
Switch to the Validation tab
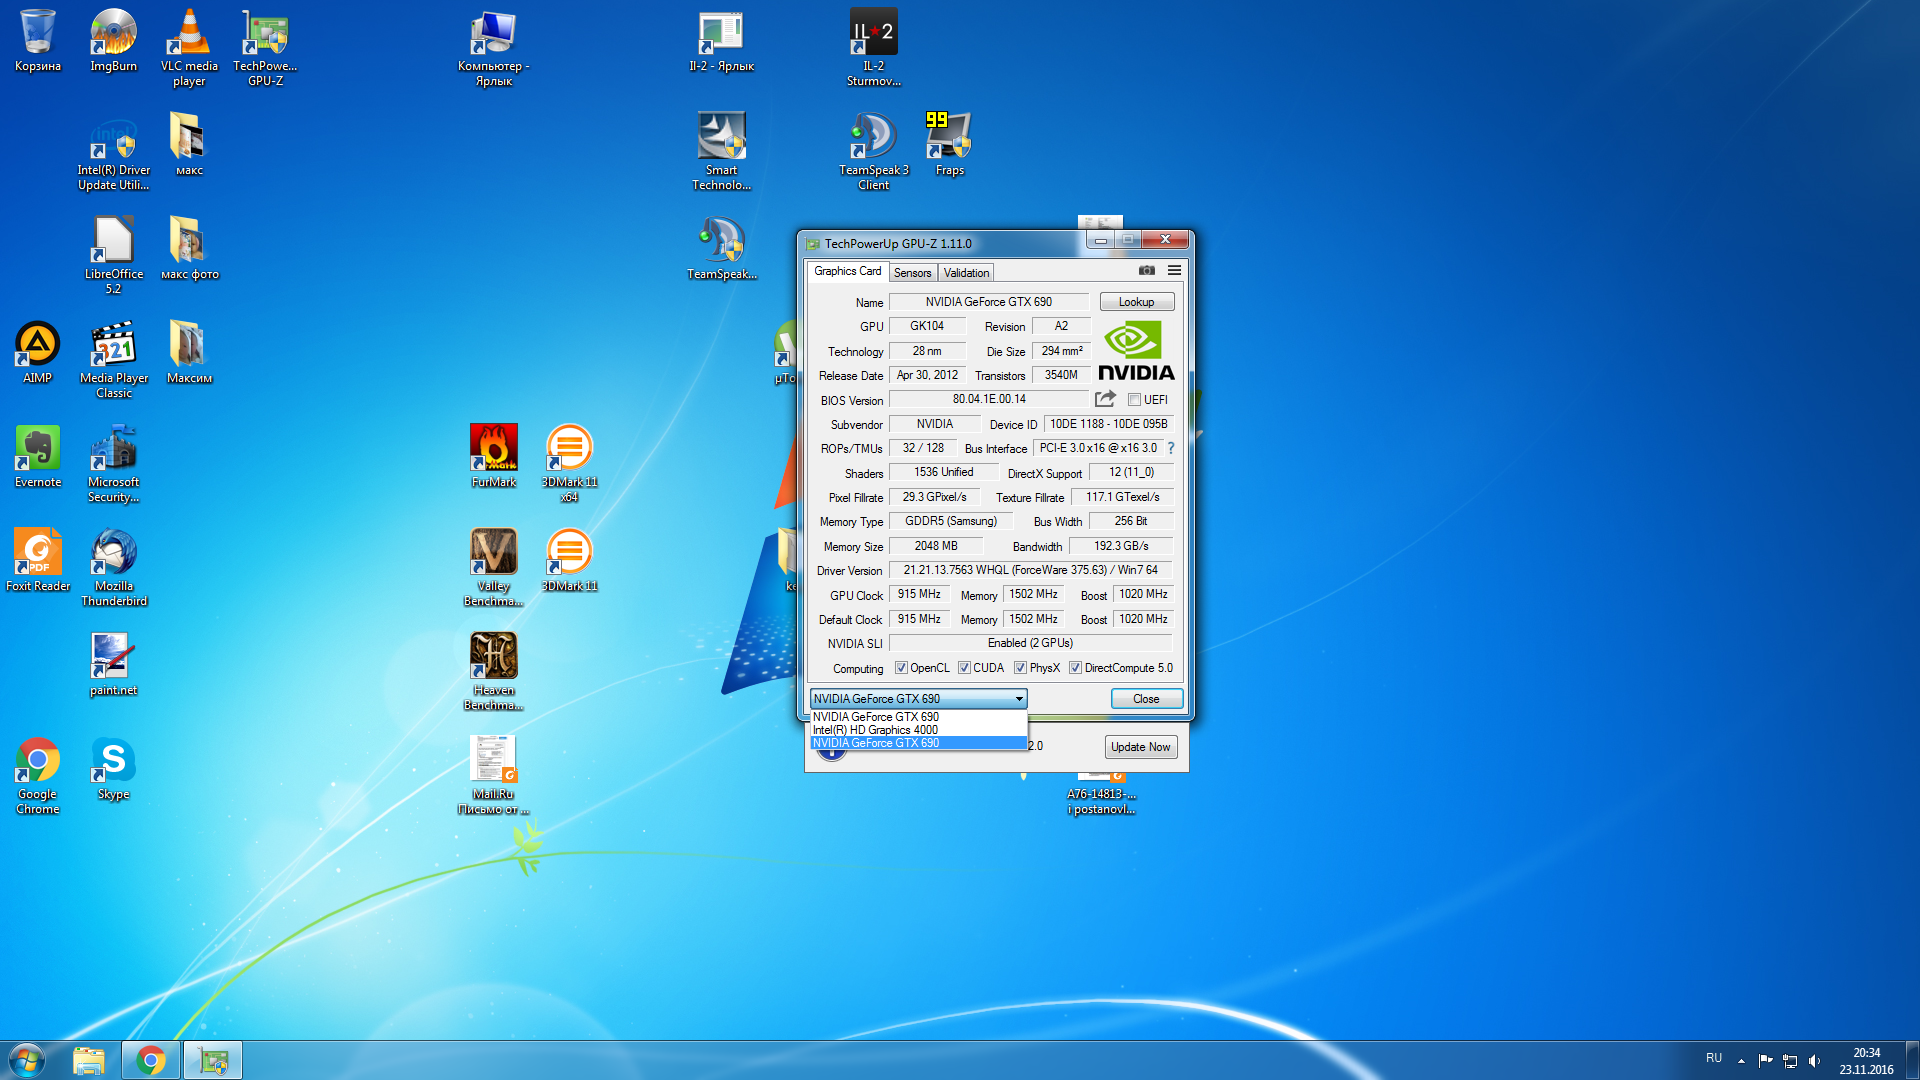966,272
